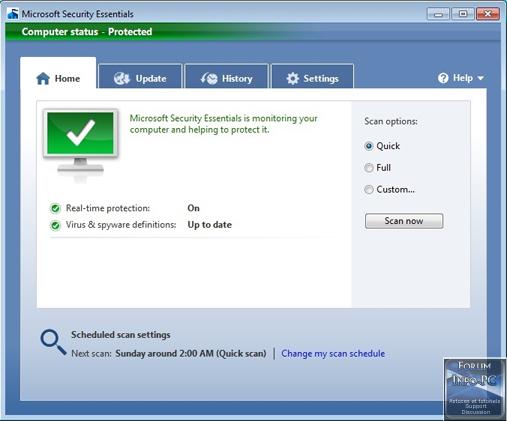Maximize the Security Essentials window
This screenshot has width=507, height=421.
pos(463,14)
